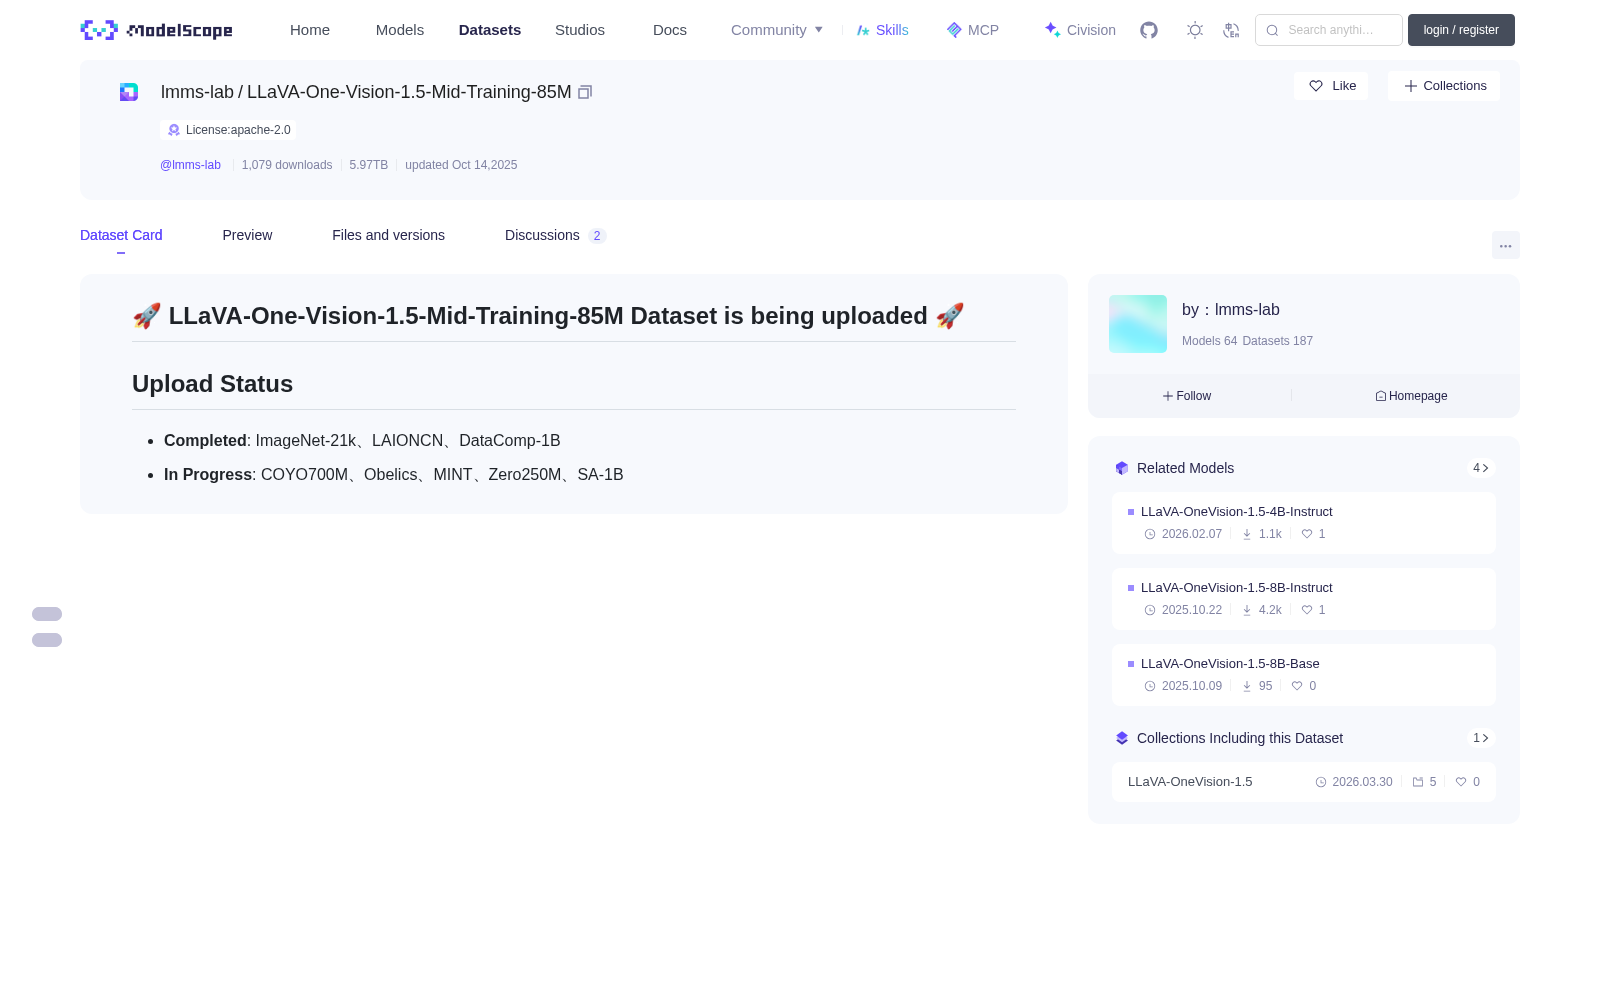The height and width of the screenshot is (1000, 1600).
Task: Expand Collections Including this Dataset arrow
Action: pyautogui.click(x=1481, y=738)
